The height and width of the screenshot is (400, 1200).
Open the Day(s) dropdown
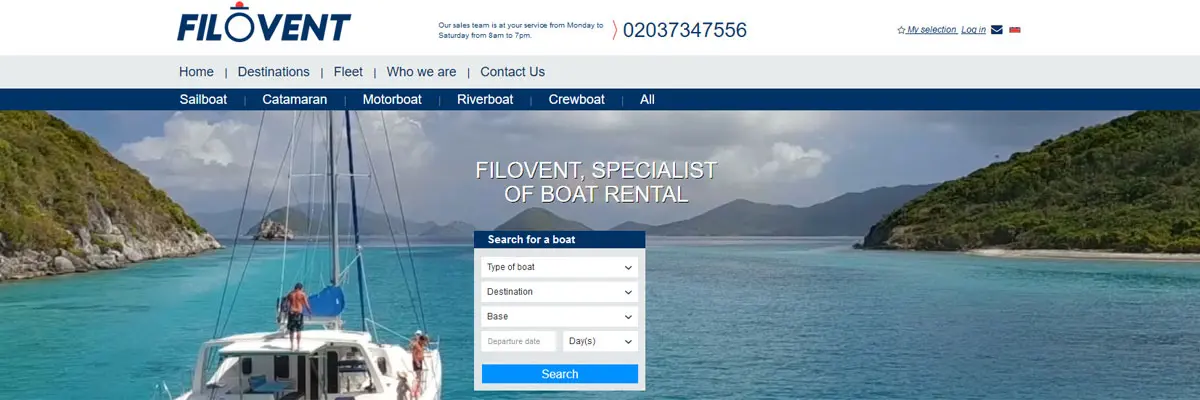point(600,341)
